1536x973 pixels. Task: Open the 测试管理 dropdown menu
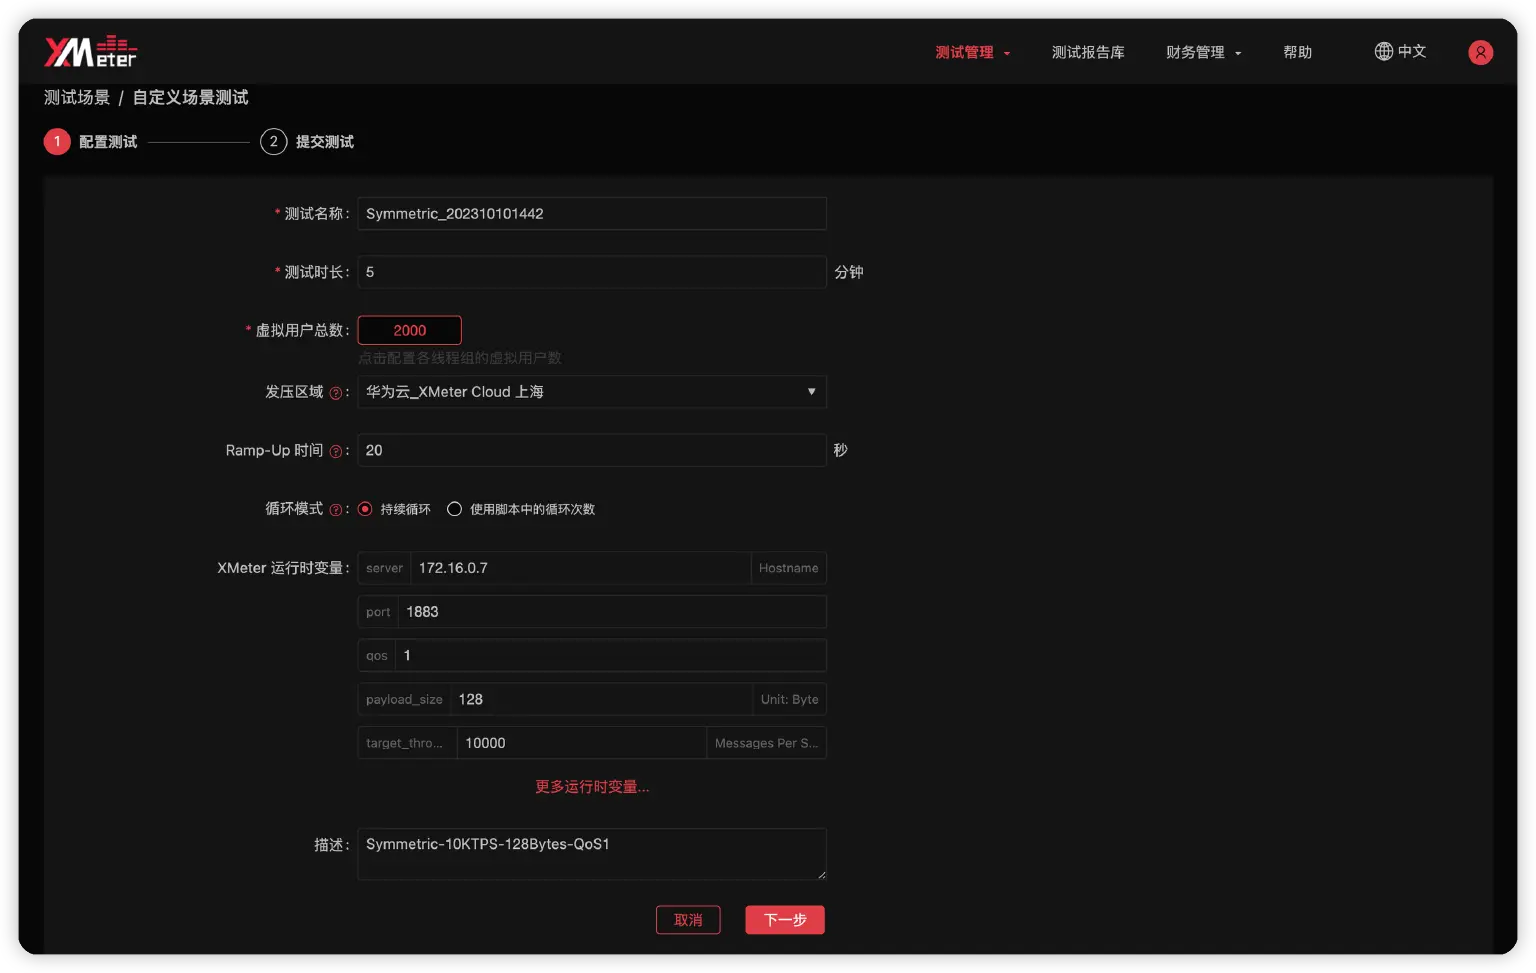click(x=972, y=52)
